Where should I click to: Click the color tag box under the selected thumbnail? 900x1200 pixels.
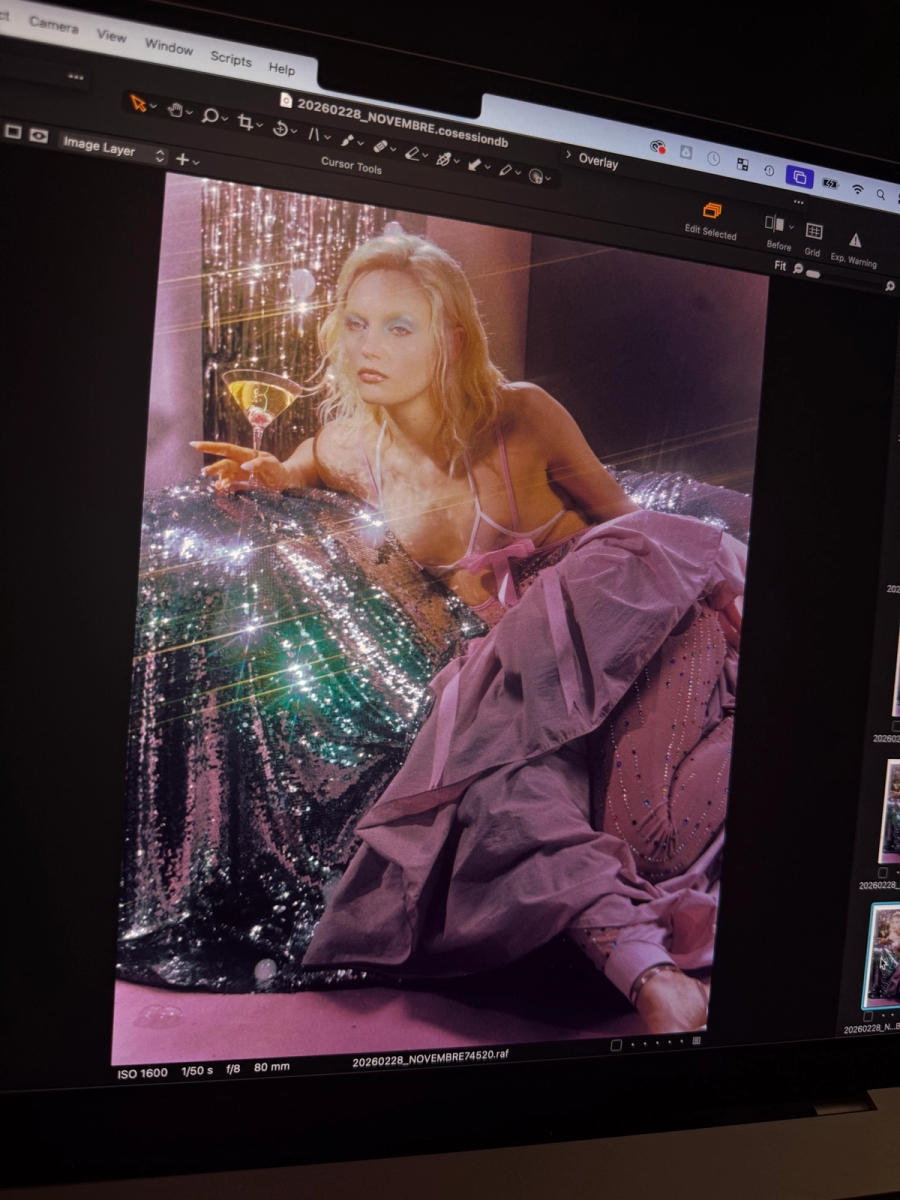click(x=867, y=1016)
